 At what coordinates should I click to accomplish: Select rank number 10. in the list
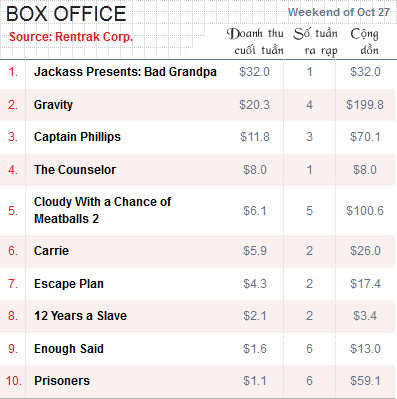coord(14,381)
